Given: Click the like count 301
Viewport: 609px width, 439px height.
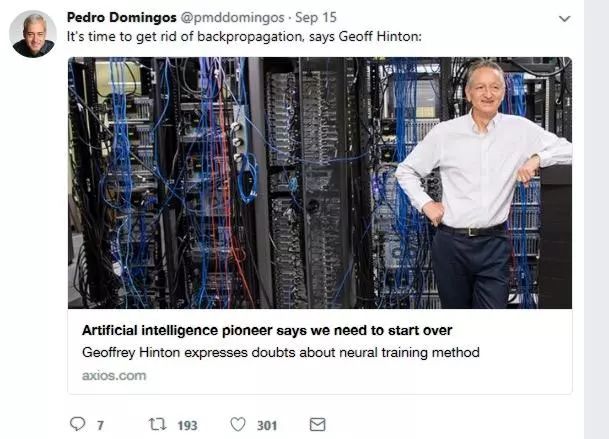Looking at the screenshot, I should coord(267,425).
